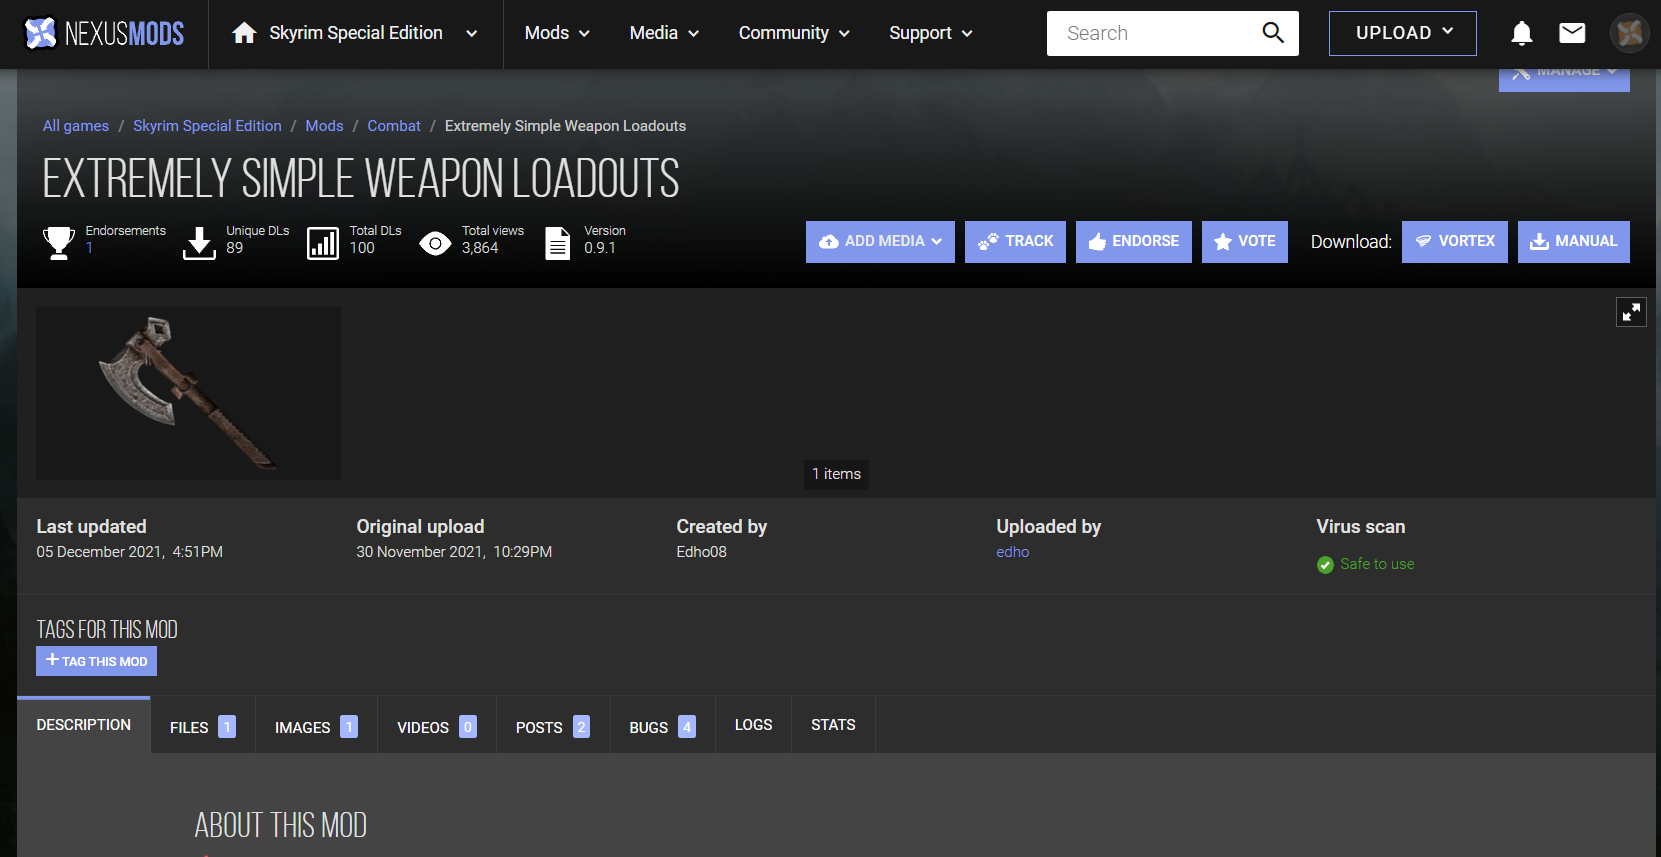
Task: Expand the Add Media dropdown
Action: point(880,242)
